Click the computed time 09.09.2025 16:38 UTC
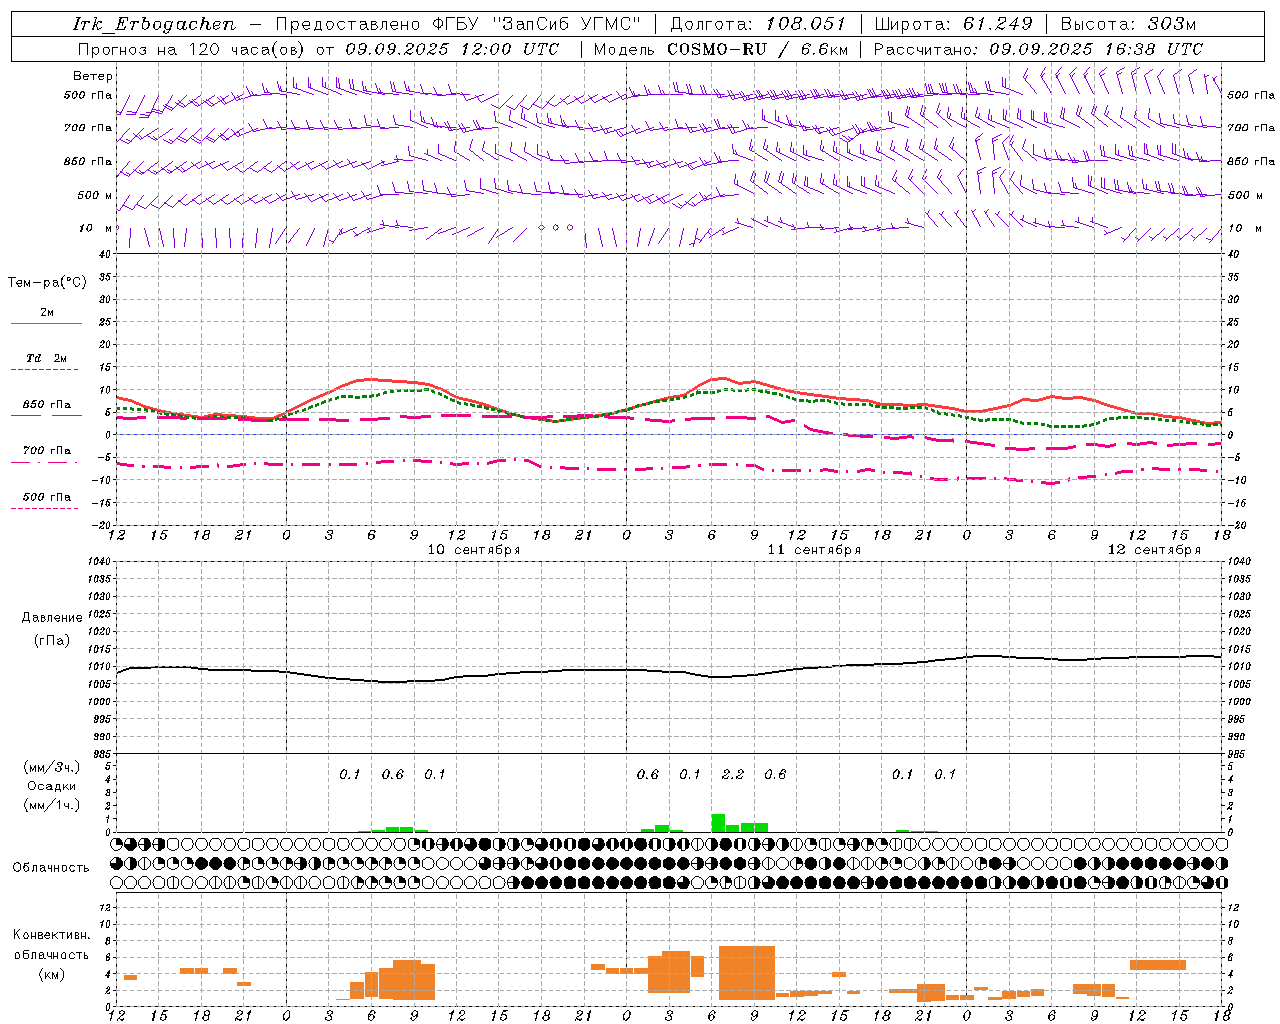The image size is (1280, 1024). pos(1096,49)
